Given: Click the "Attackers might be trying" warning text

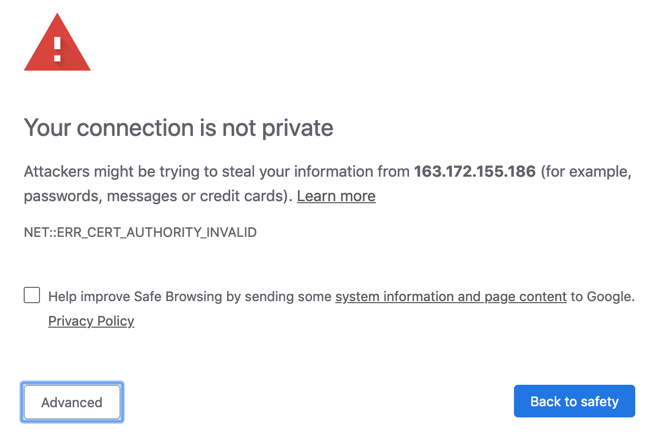Looking at the screenshot, I should tap(120, 172).
